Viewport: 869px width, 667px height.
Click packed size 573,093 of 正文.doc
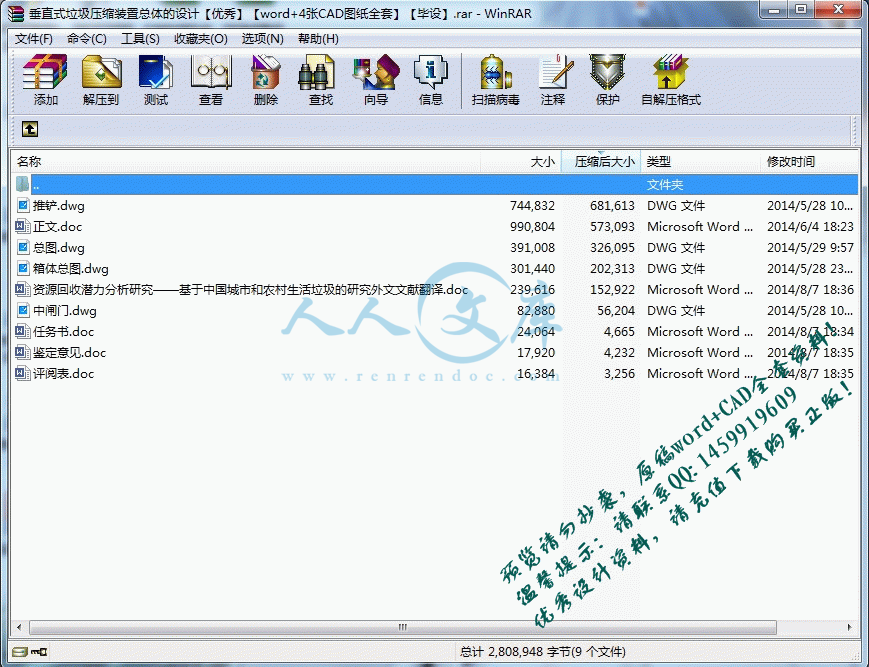coord(612,227)
